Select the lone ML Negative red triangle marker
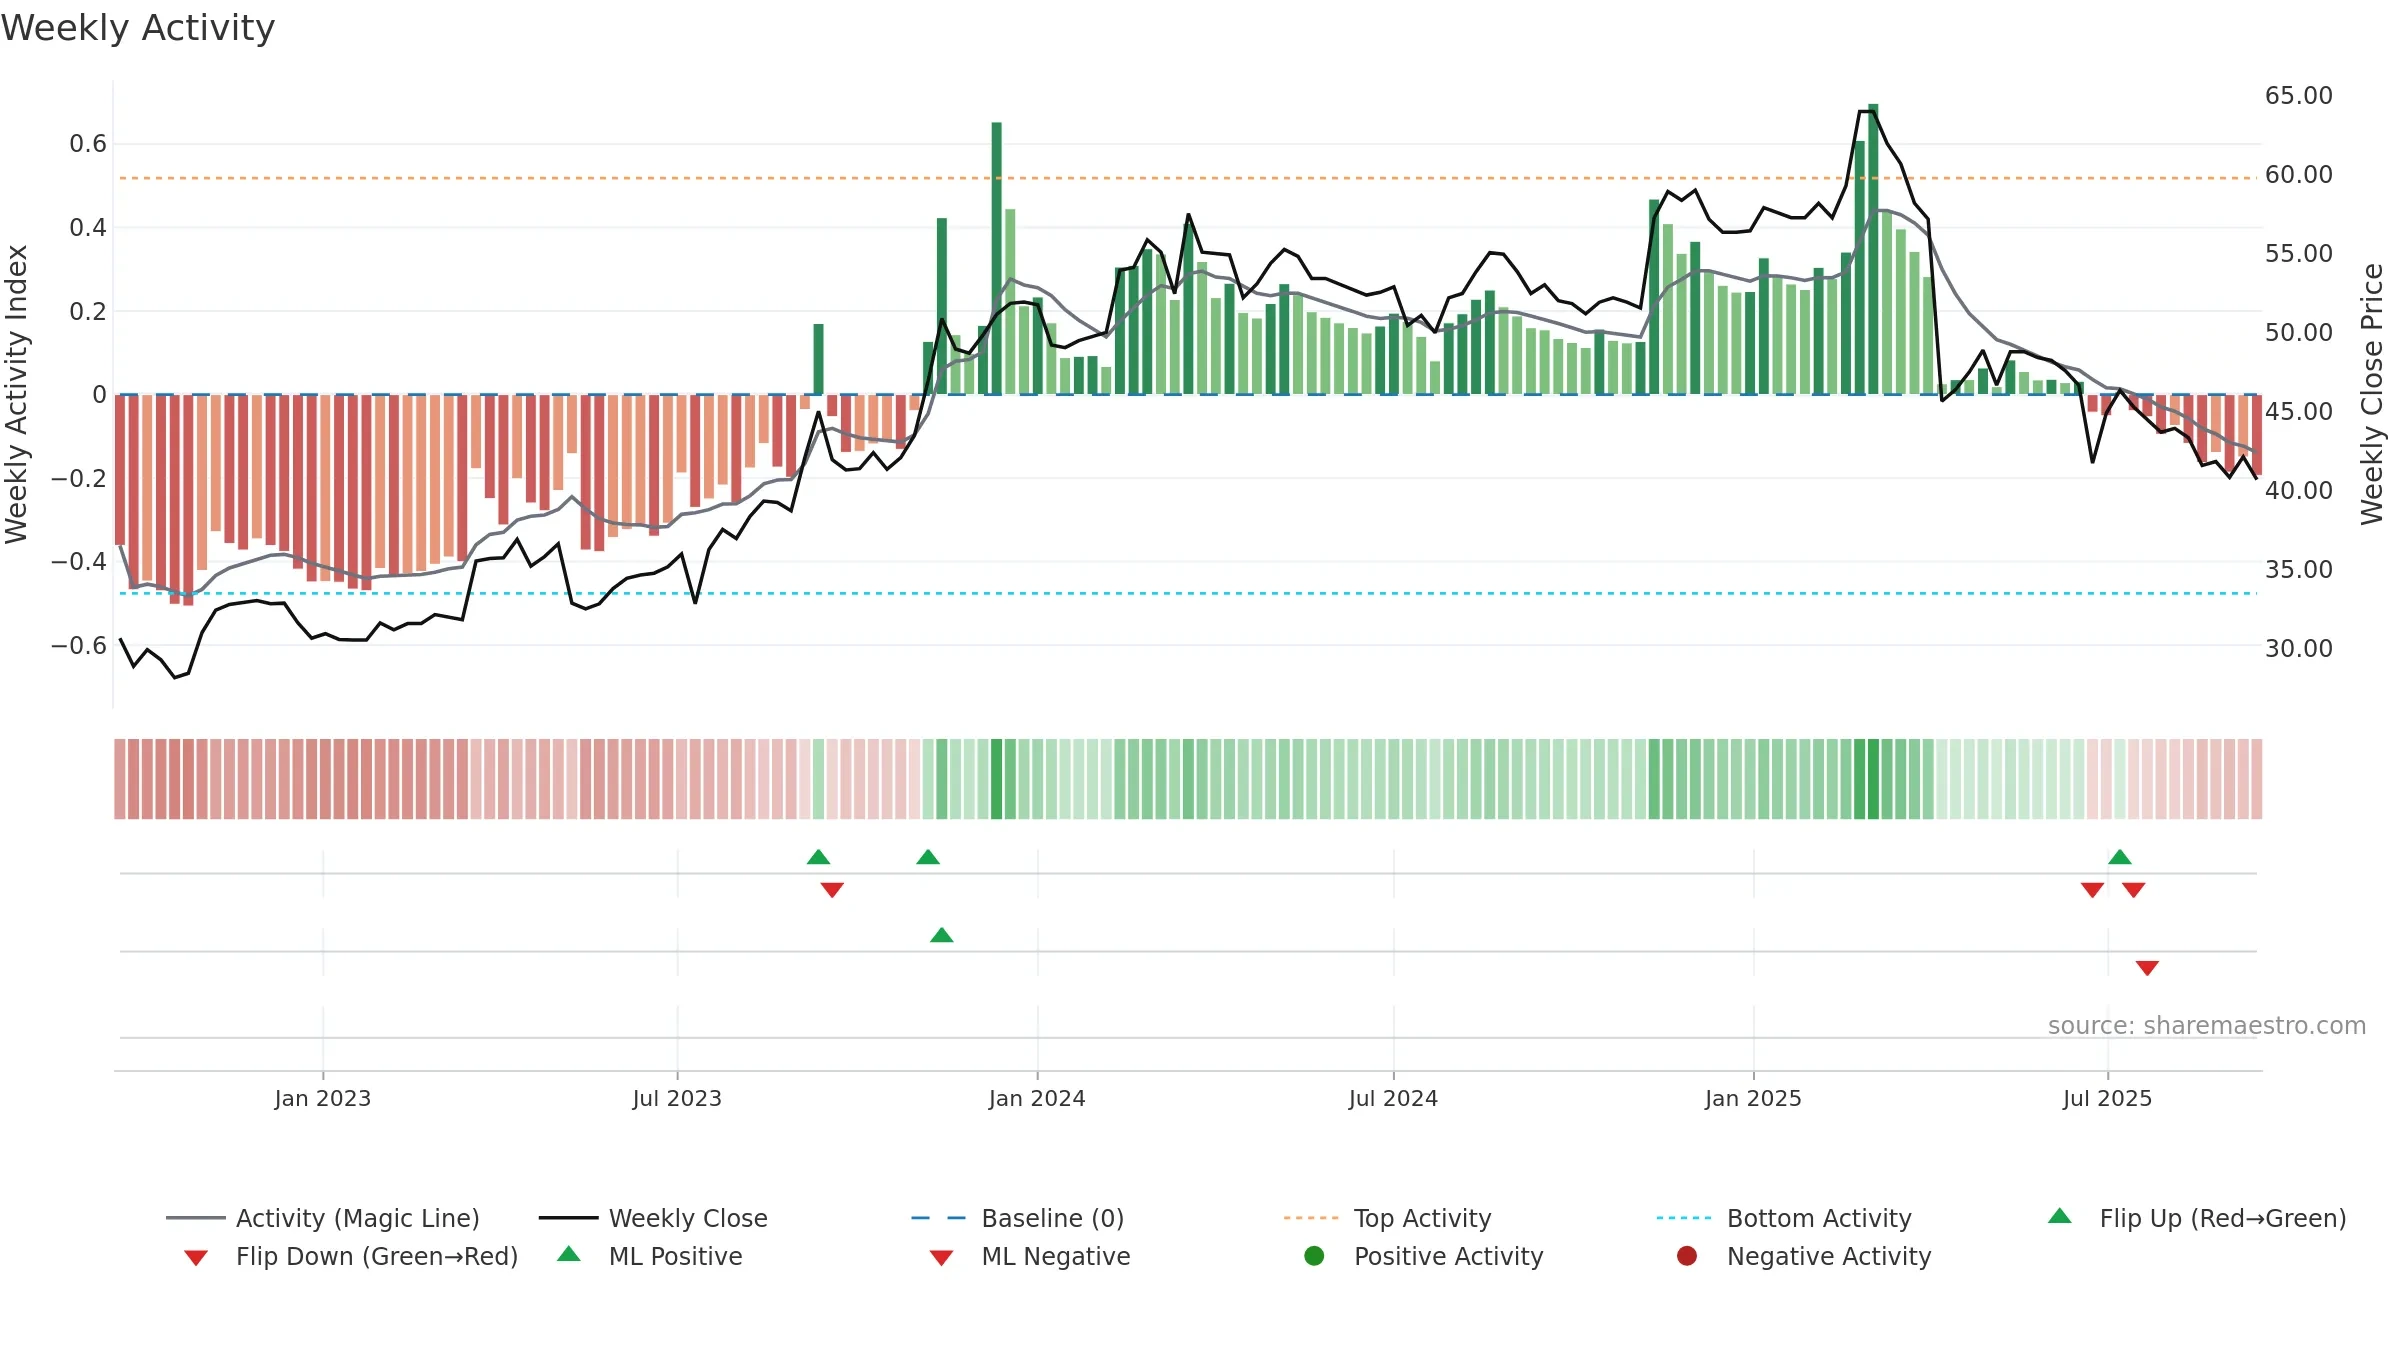 (x=2147, y=968)
